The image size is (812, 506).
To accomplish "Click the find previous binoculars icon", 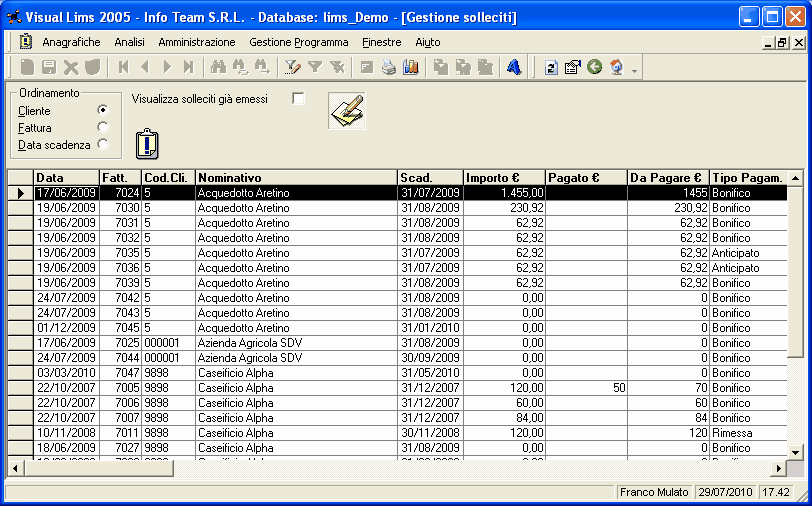I will [240, 67].
